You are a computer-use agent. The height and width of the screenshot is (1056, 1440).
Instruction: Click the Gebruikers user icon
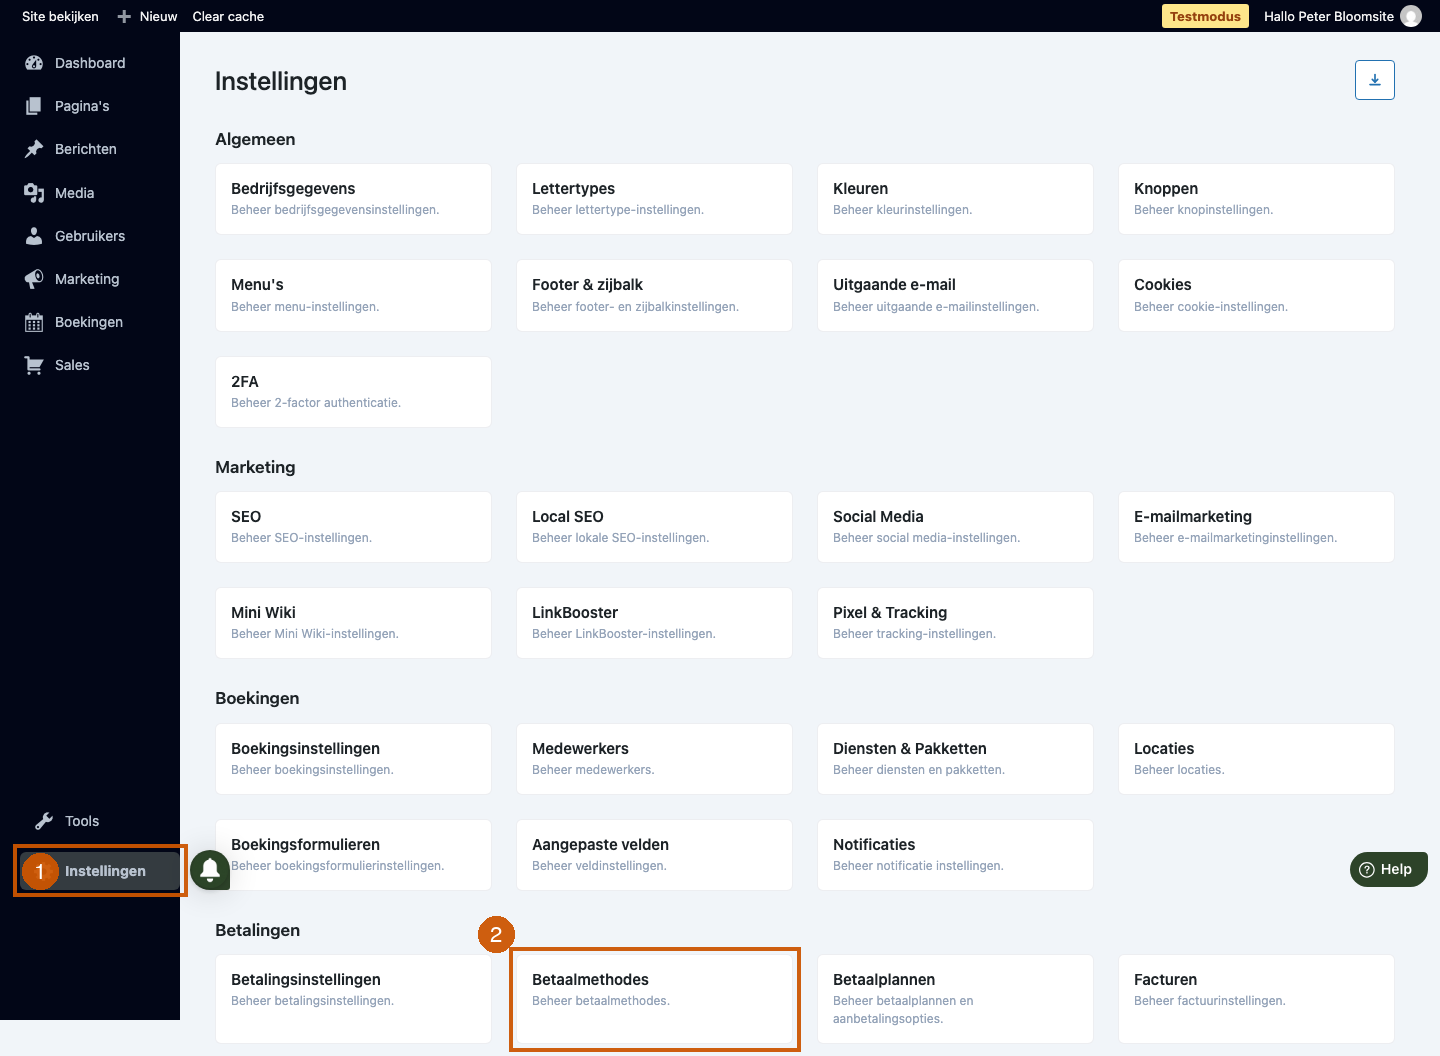tap(34, 236)
